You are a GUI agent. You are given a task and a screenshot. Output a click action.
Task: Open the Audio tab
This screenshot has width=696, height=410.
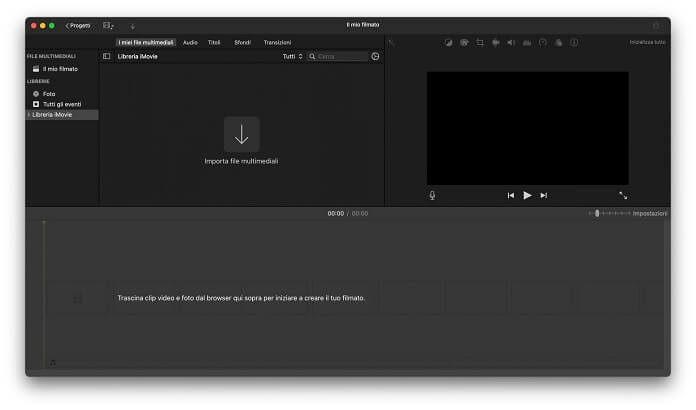point(190,43)
